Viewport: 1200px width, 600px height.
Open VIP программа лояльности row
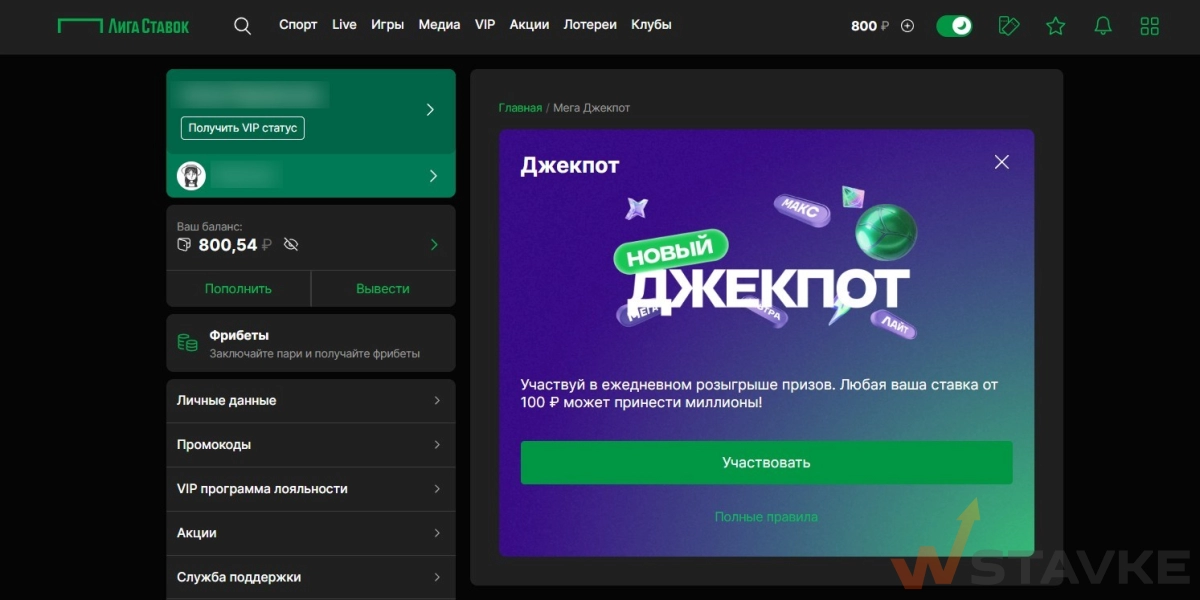[311, 489]
